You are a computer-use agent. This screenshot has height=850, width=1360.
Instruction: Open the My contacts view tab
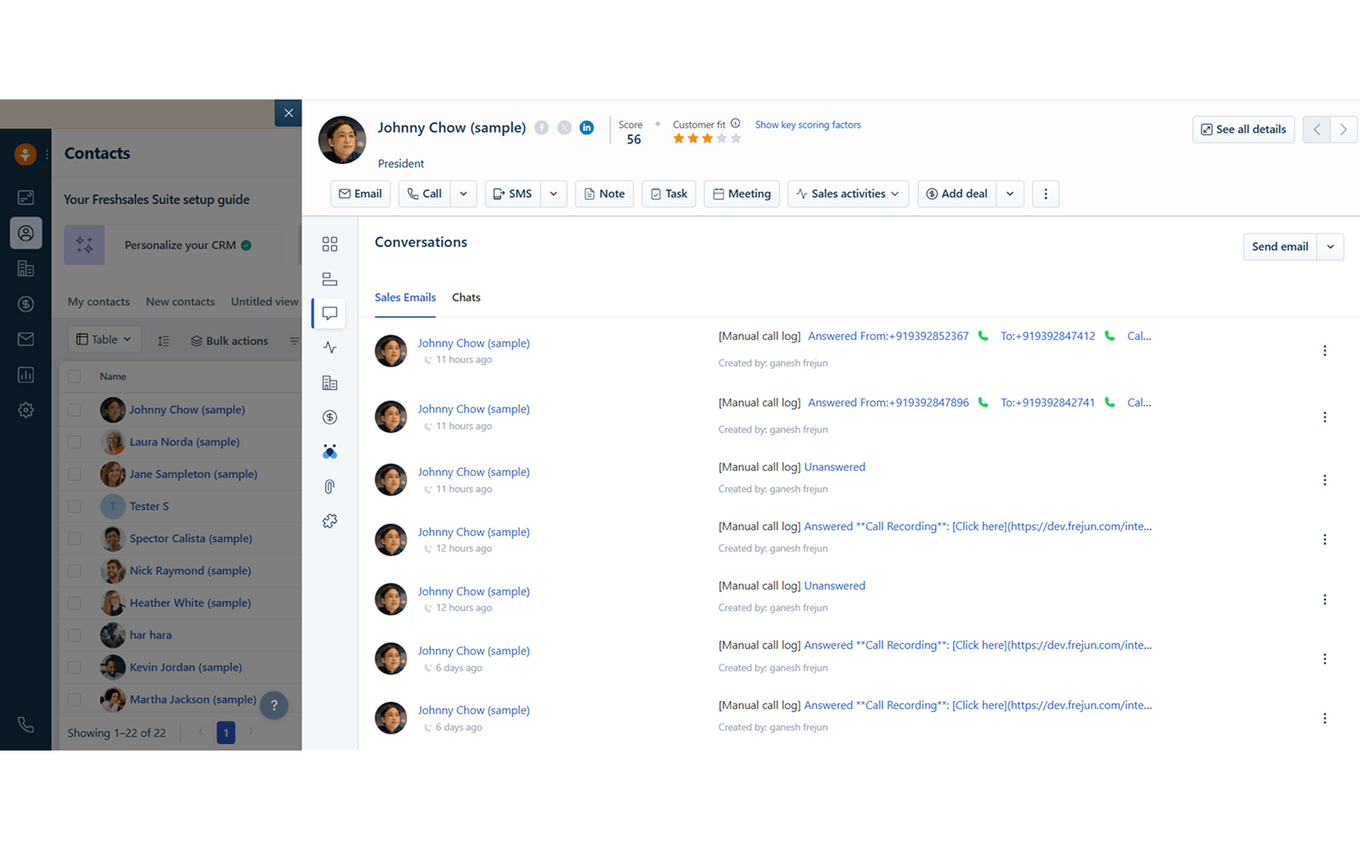[99, 302]
